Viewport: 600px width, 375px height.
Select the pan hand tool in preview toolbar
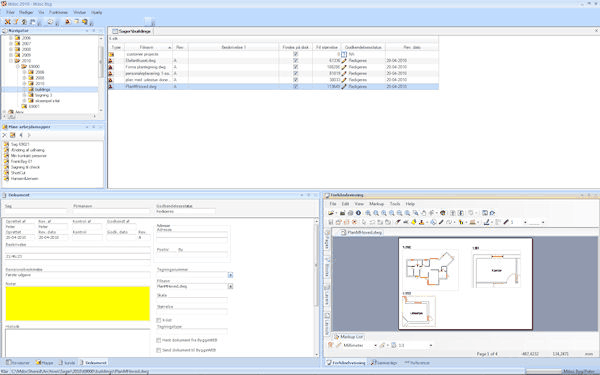click(424, 213)
